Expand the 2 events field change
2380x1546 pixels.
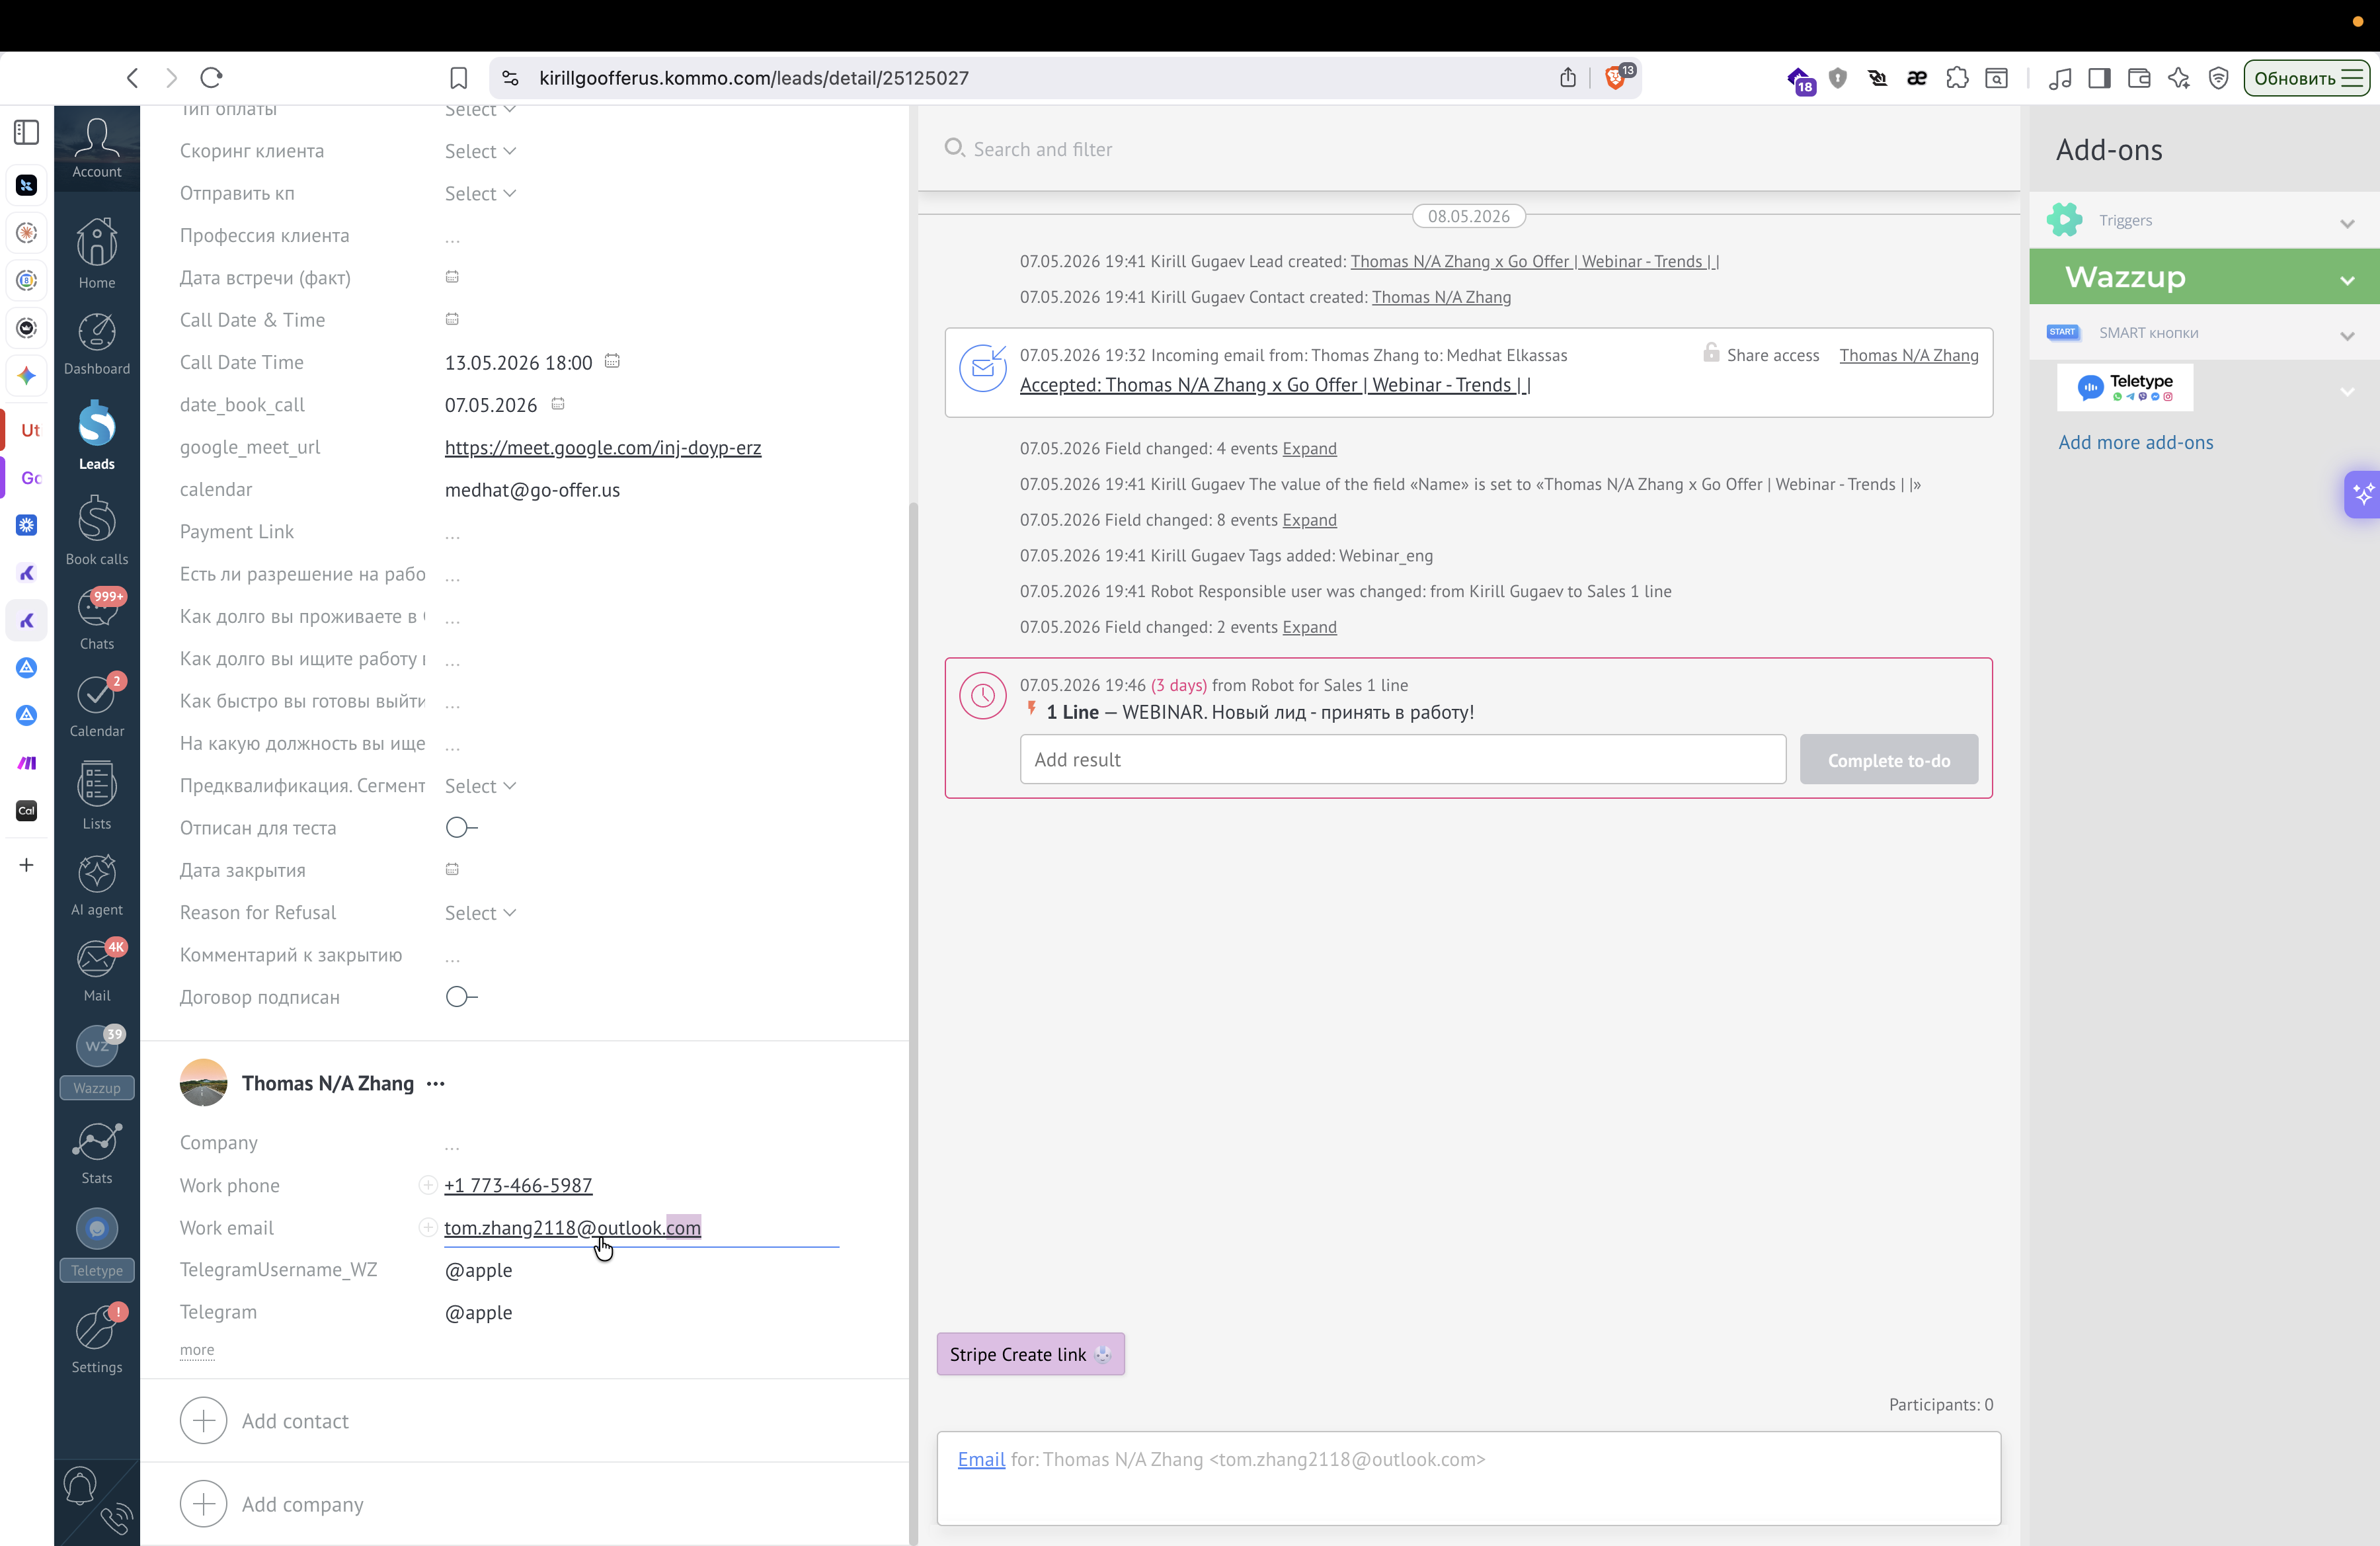click(1309, 627)
